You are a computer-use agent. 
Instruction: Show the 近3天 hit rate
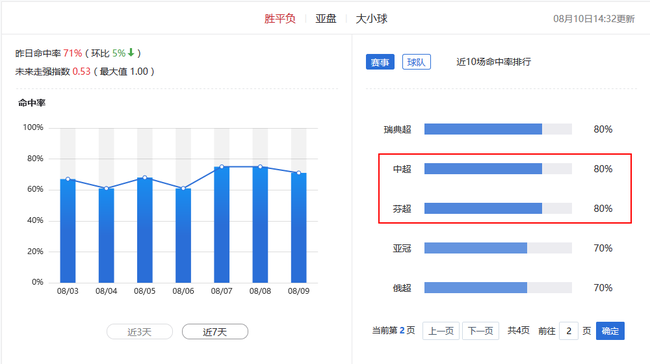(140, 332)
